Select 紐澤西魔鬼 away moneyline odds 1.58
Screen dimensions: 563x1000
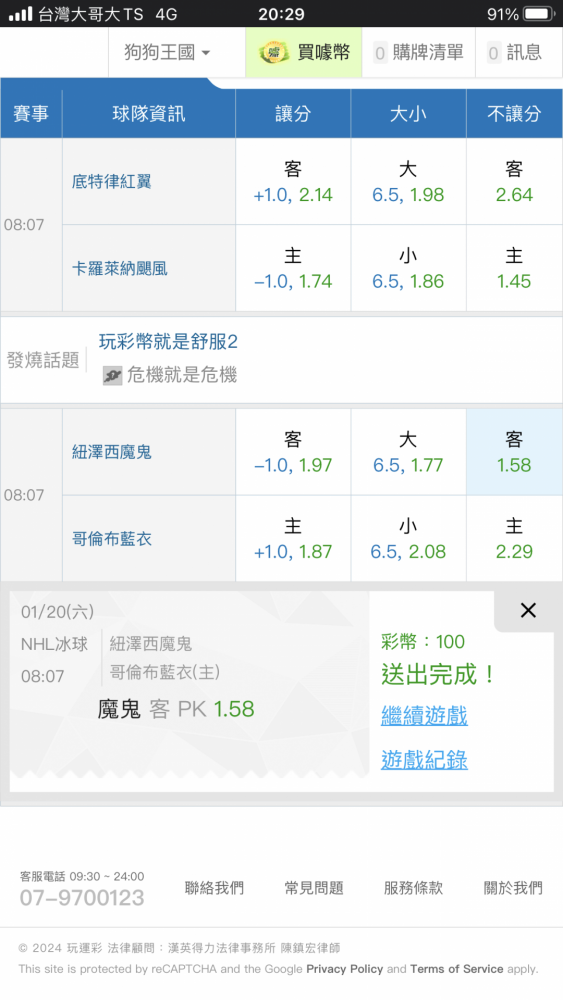click(x=514, y=452)
